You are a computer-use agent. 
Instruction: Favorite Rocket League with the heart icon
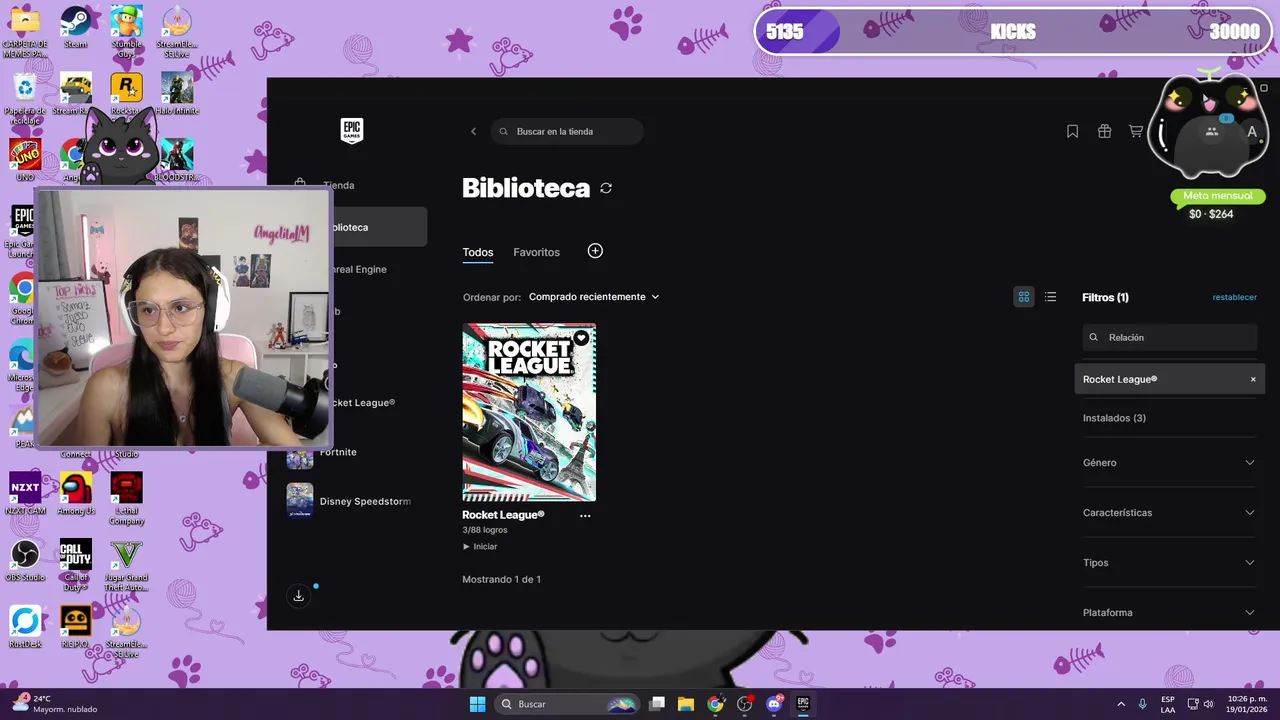click(x=581, y=338)
